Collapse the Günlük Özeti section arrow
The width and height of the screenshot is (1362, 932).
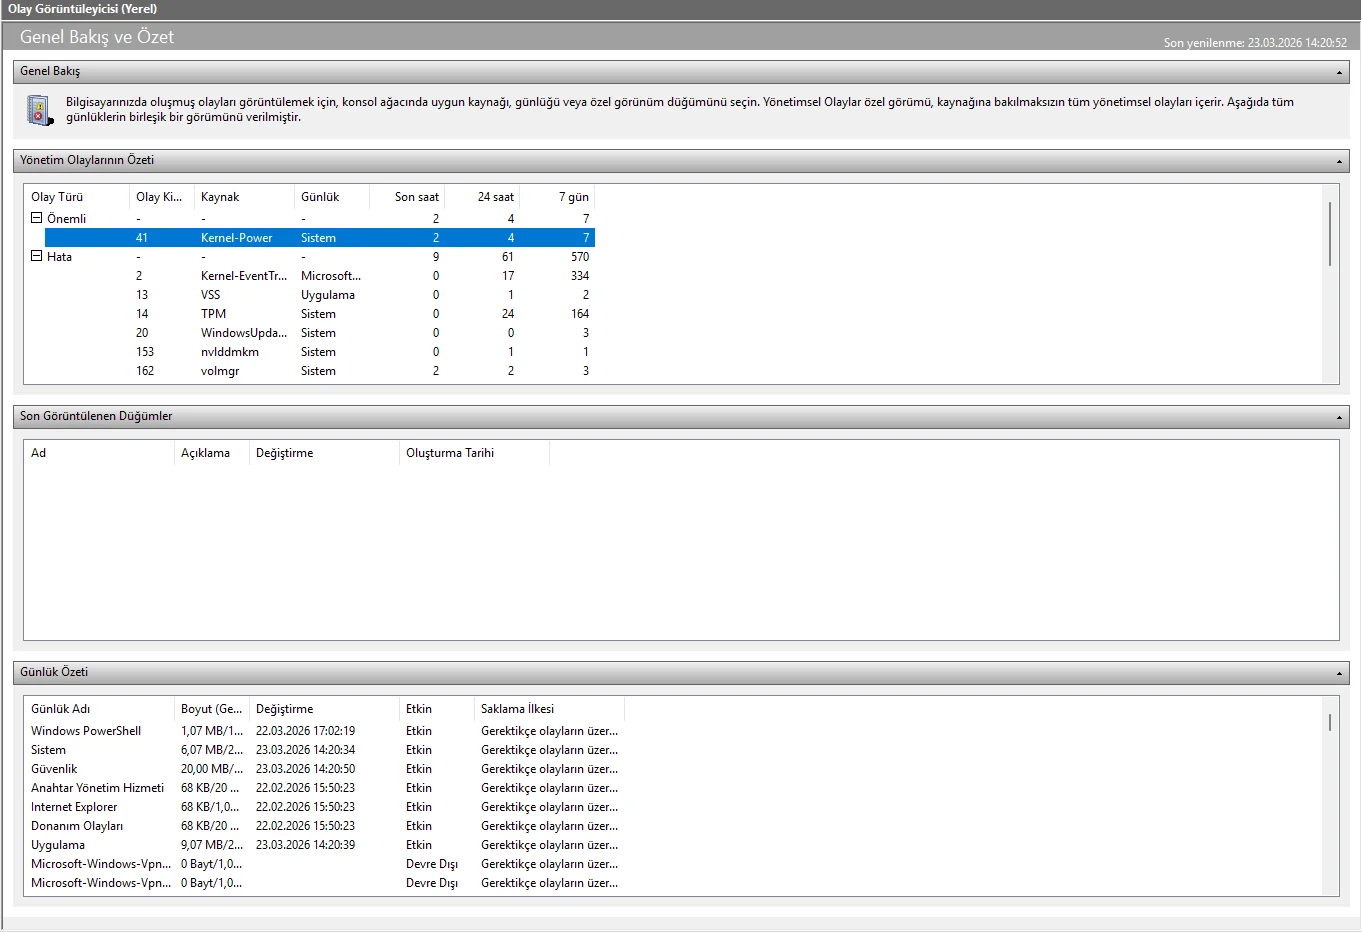(x=1339, y=673)
